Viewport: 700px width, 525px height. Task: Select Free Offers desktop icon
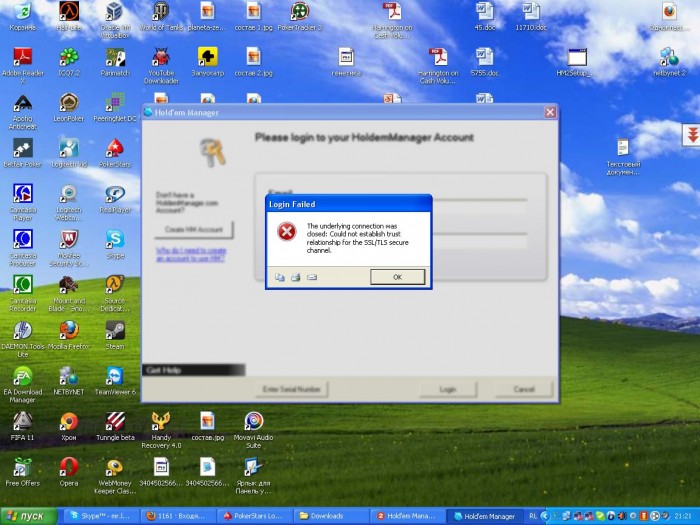[22, 472]
